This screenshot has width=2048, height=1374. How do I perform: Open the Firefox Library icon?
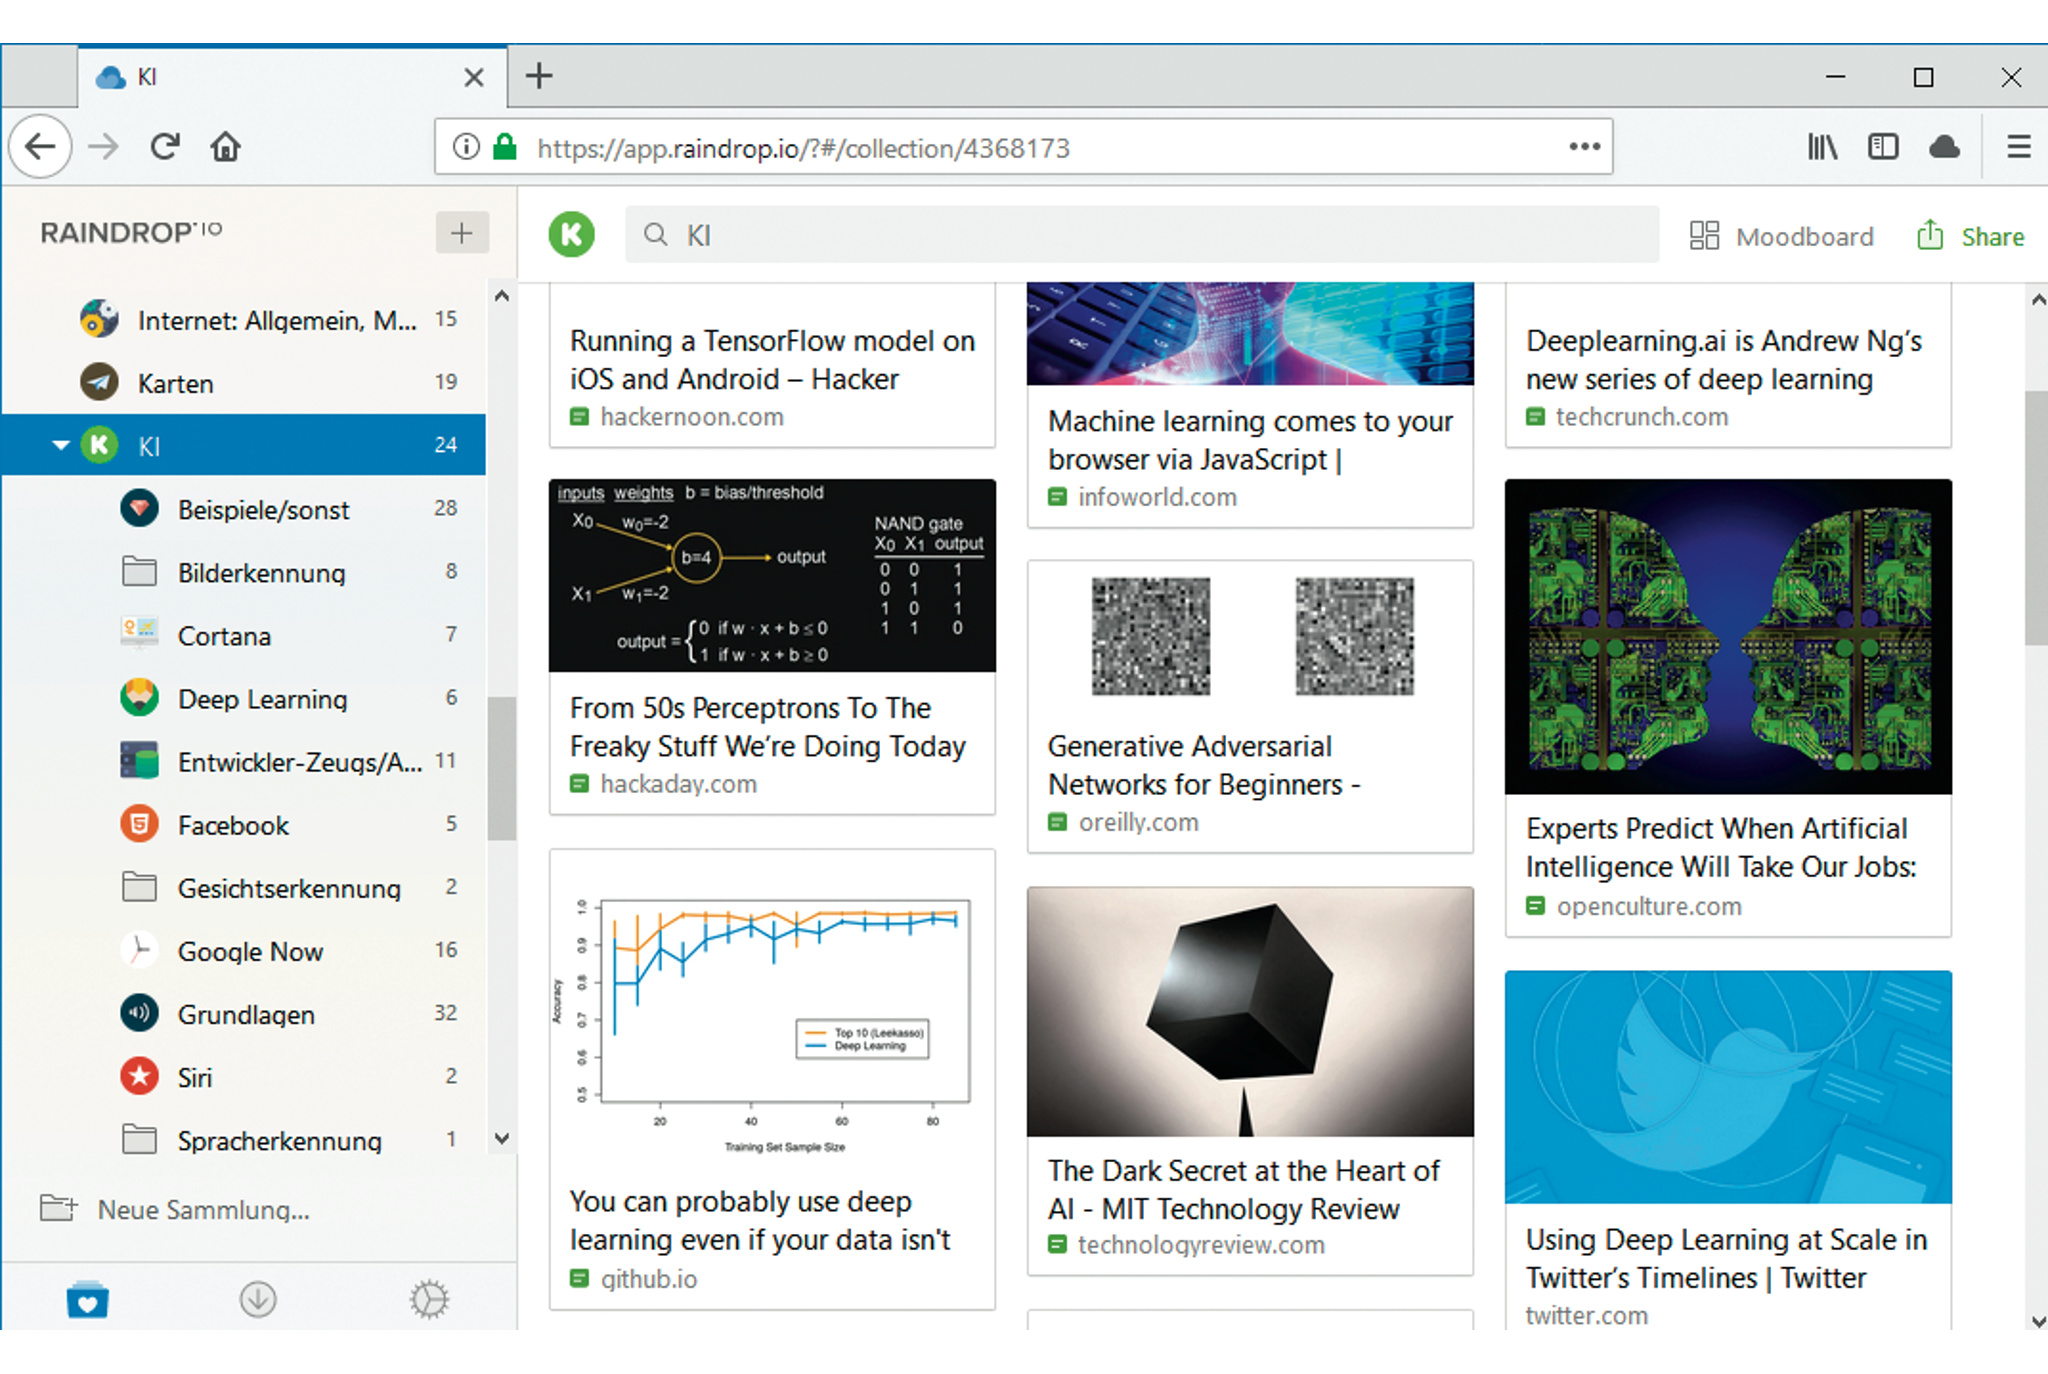coord(1822,148)
